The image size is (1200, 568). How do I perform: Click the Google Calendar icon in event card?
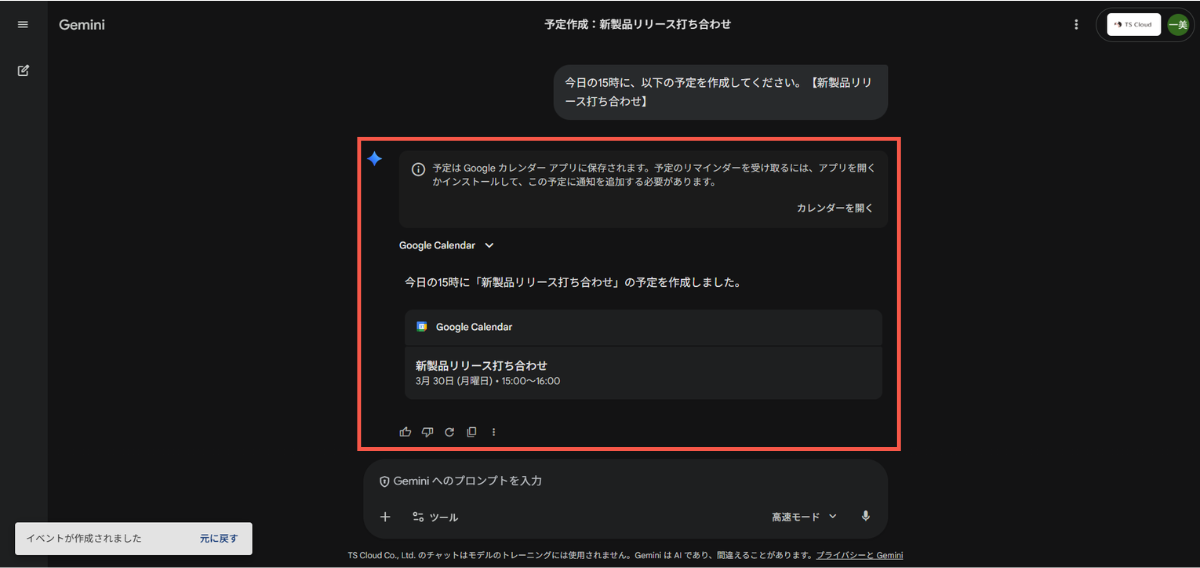(x=422, y=327)
